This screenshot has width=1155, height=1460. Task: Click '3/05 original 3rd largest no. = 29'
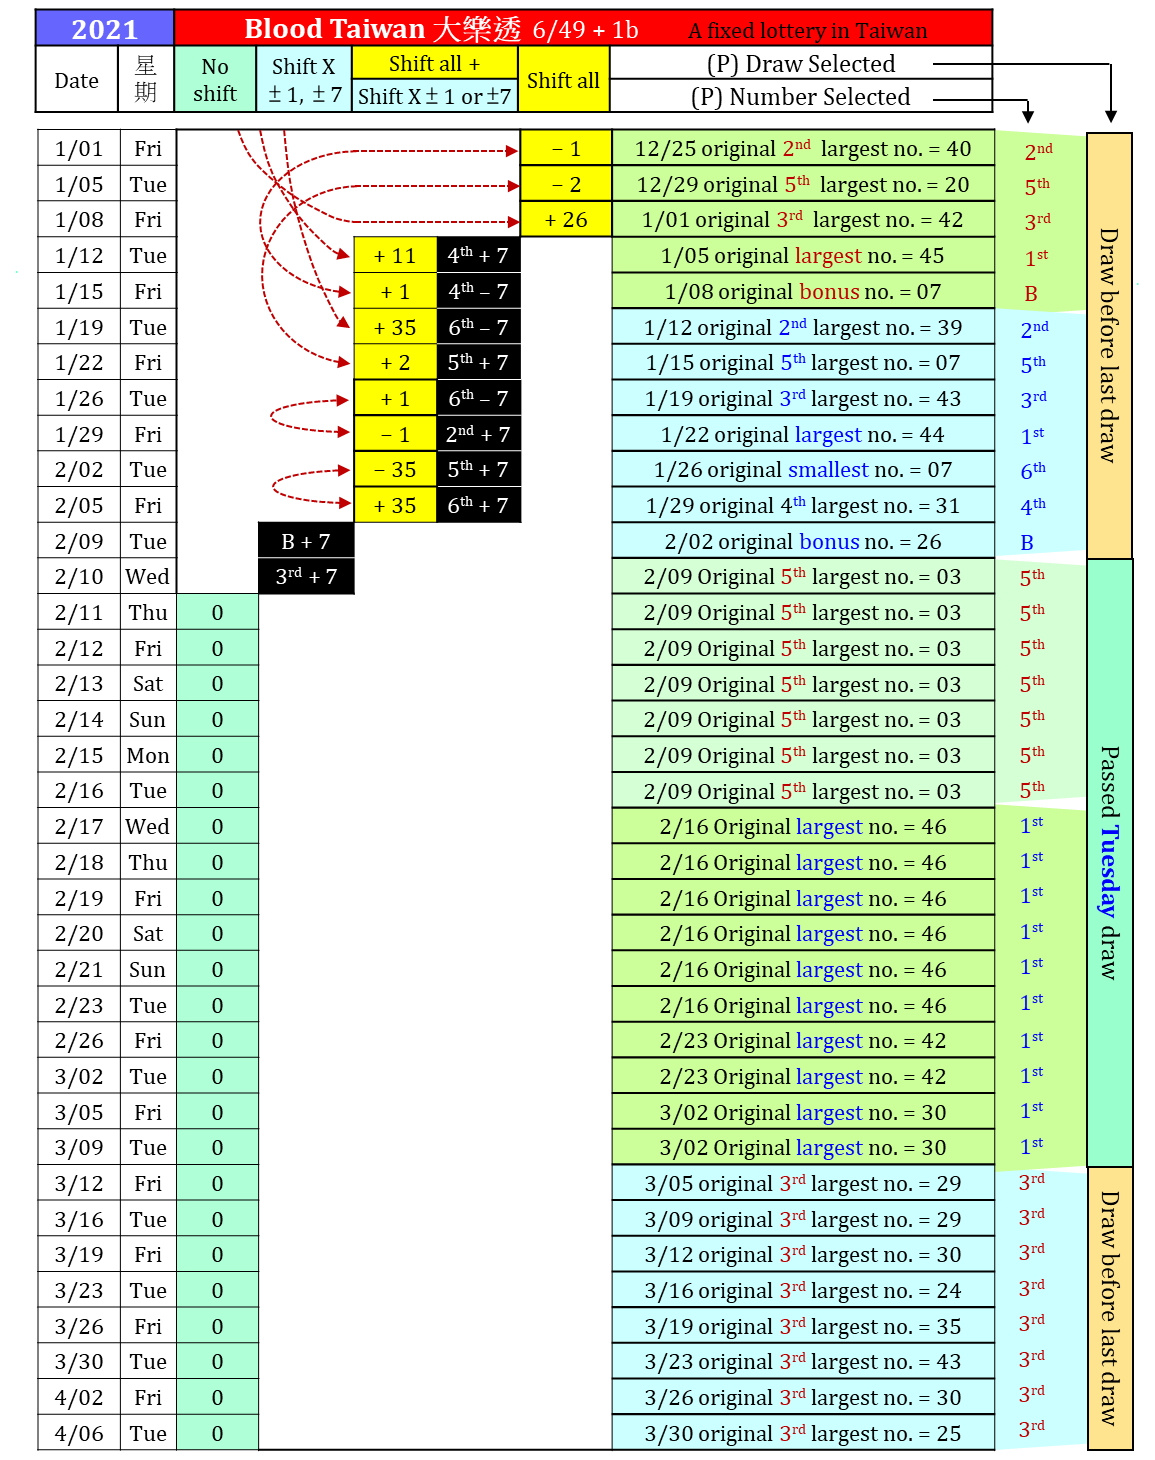pos(803,1183)
